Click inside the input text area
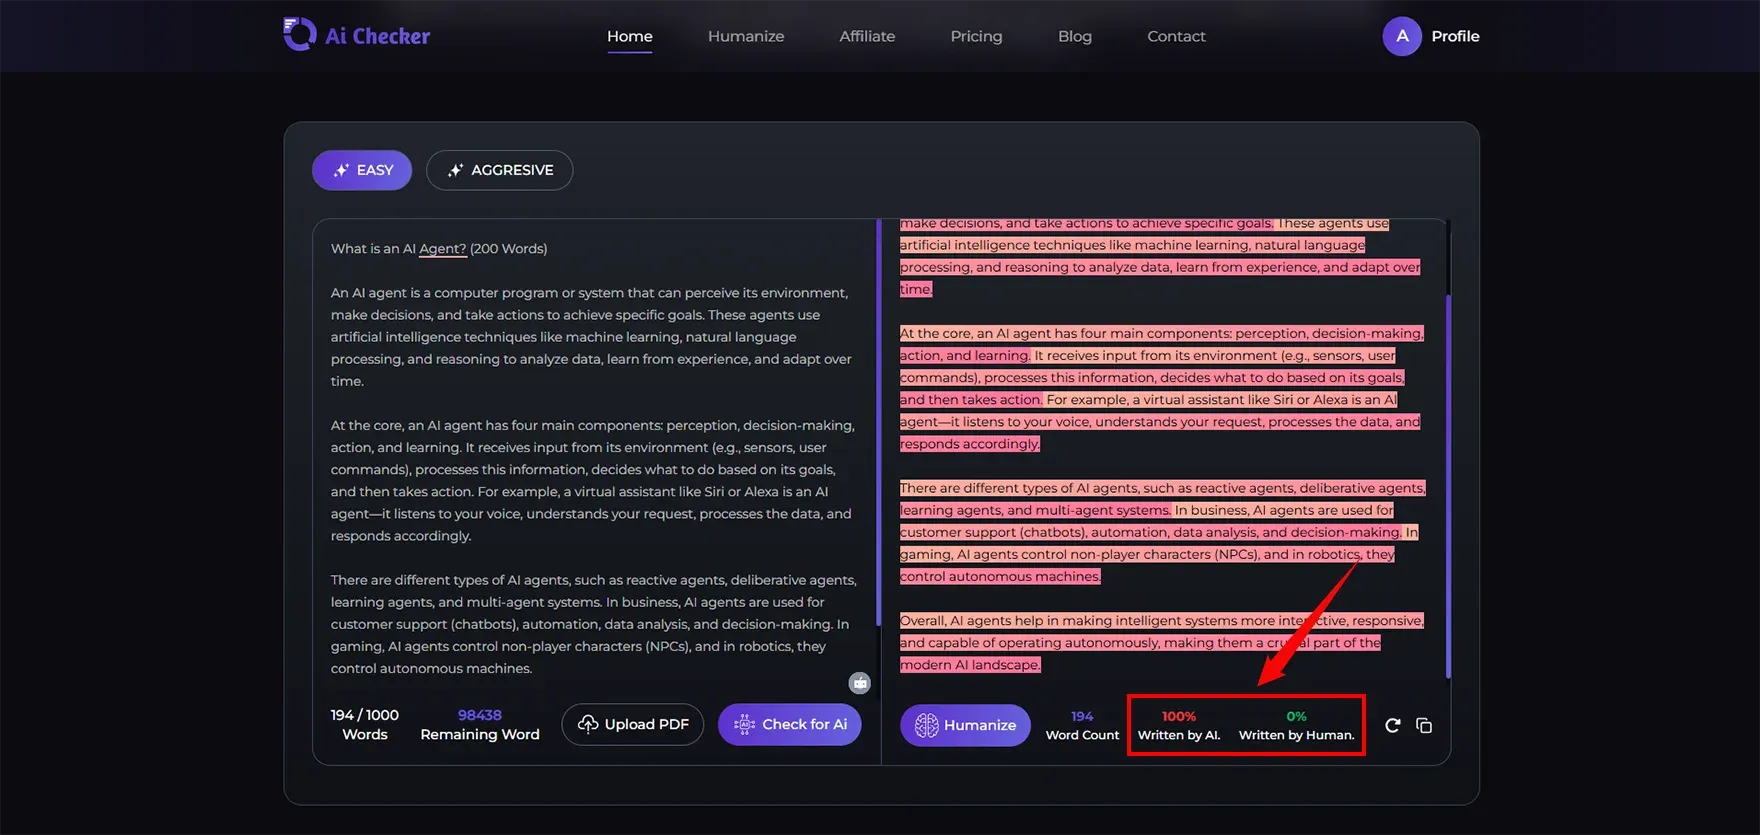Viewport: 1760px width, 835px height. [x=594, y=458]
